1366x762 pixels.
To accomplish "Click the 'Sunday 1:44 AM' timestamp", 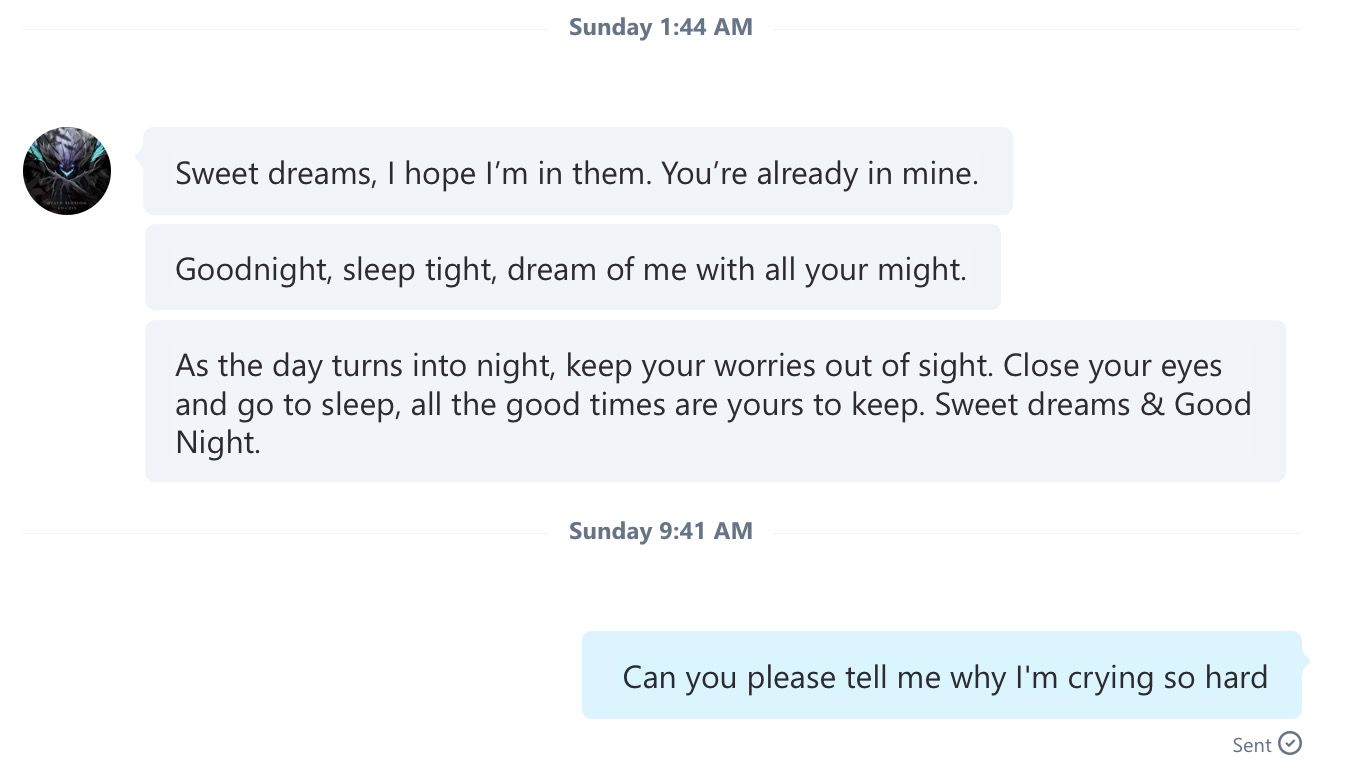I will [661, 27].
